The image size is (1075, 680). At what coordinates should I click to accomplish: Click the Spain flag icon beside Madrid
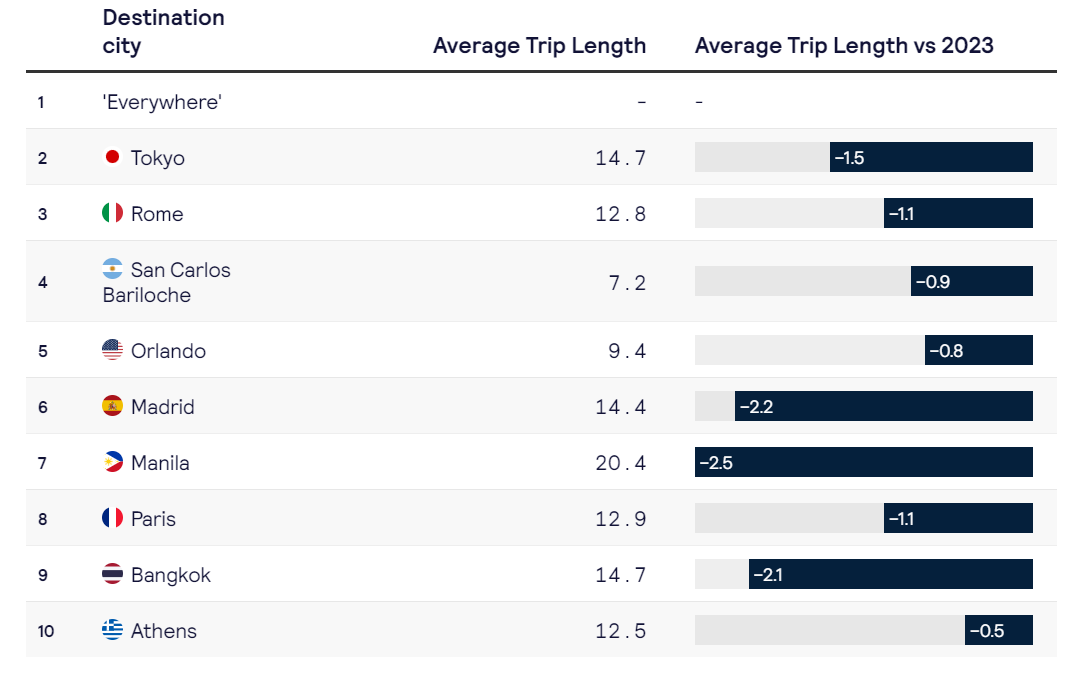112,406
